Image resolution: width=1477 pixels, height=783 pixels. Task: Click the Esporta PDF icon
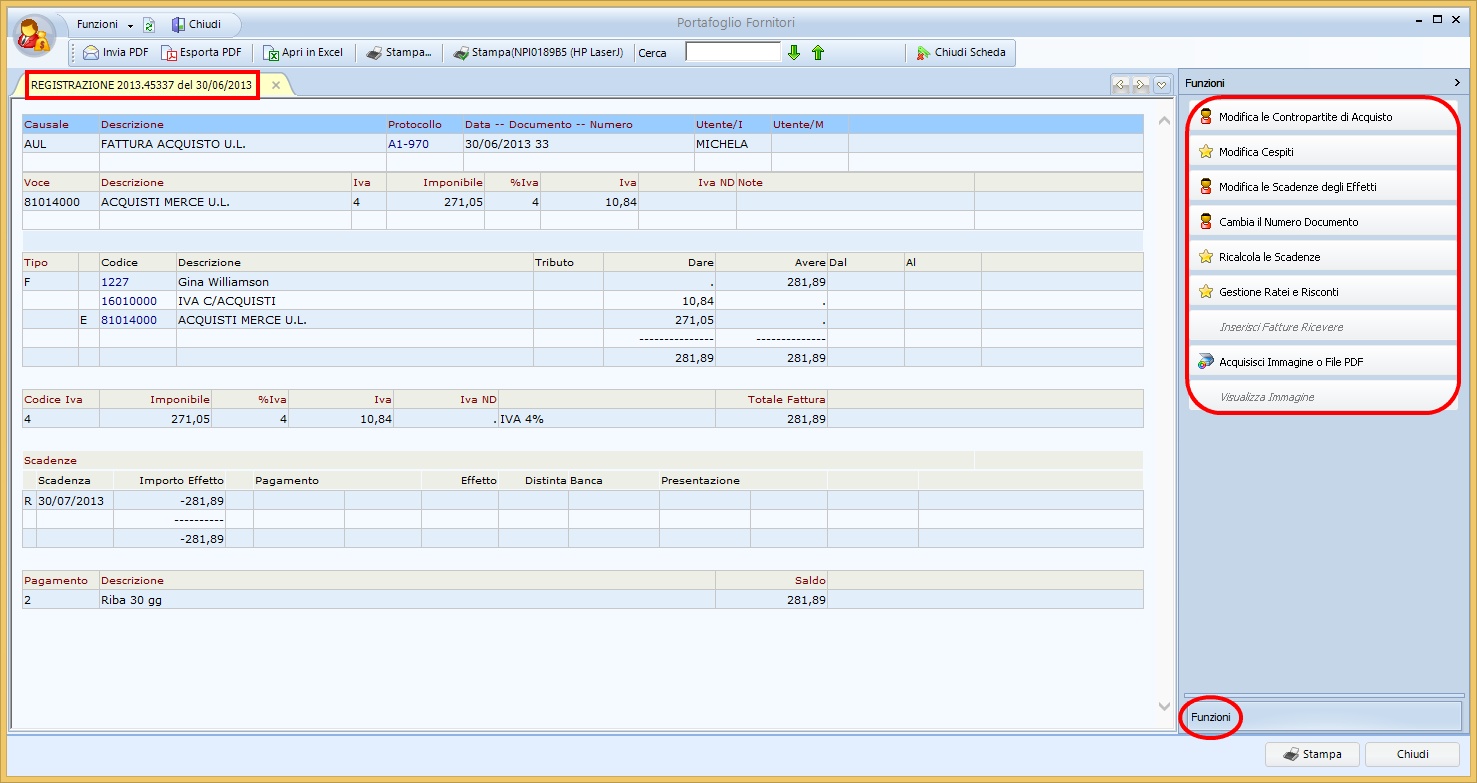tap(170, 53)
